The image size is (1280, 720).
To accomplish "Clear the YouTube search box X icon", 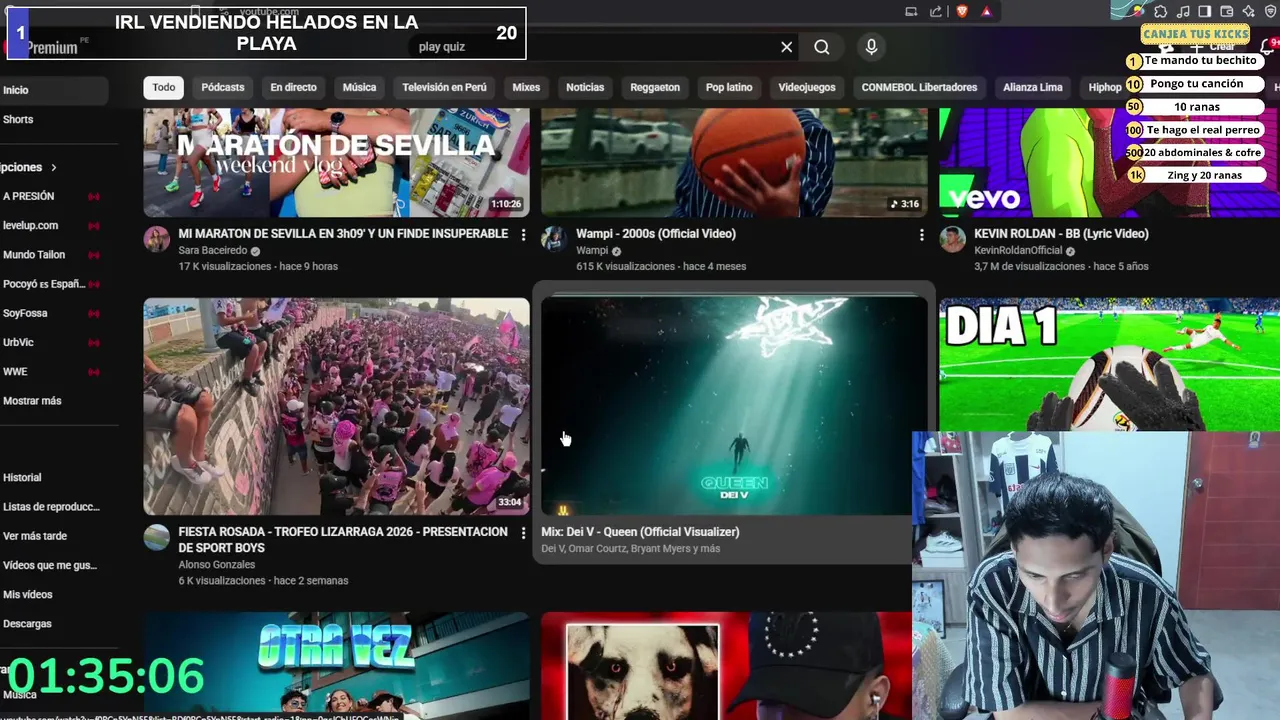I will pos(787,47).
